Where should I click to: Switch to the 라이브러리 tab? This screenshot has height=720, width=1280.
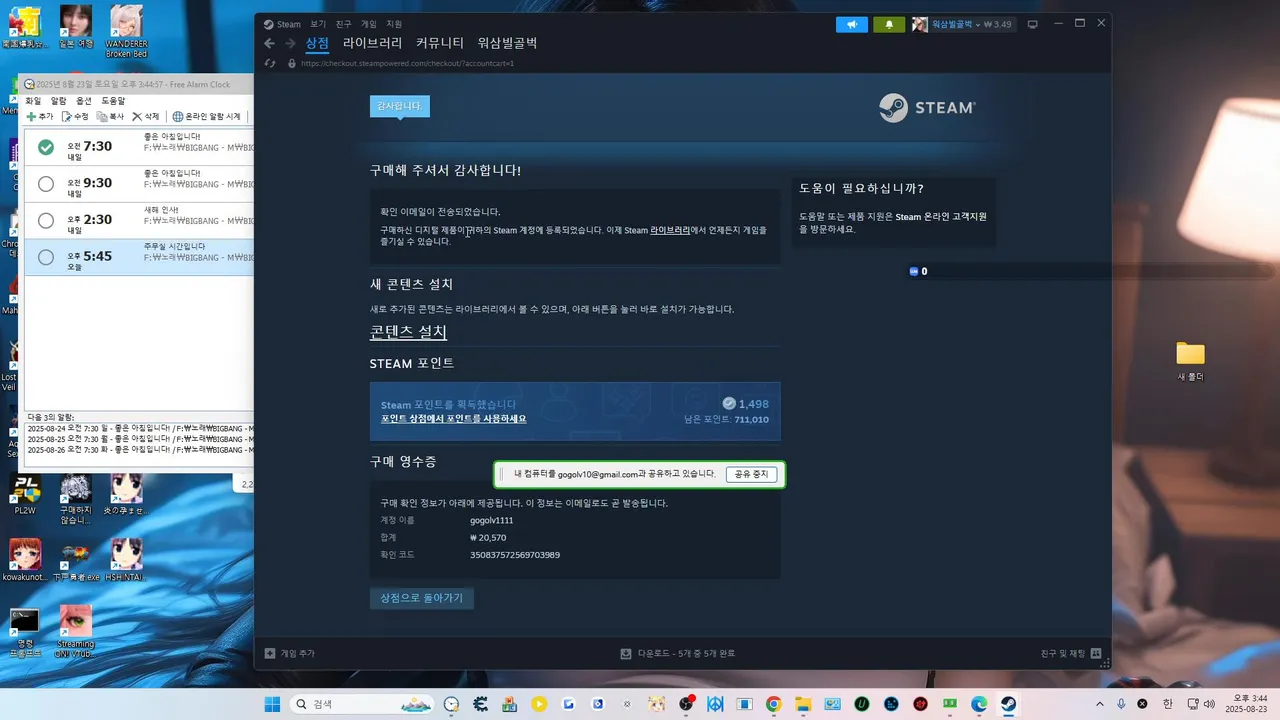pyautogui.click(x=372, y=43)
